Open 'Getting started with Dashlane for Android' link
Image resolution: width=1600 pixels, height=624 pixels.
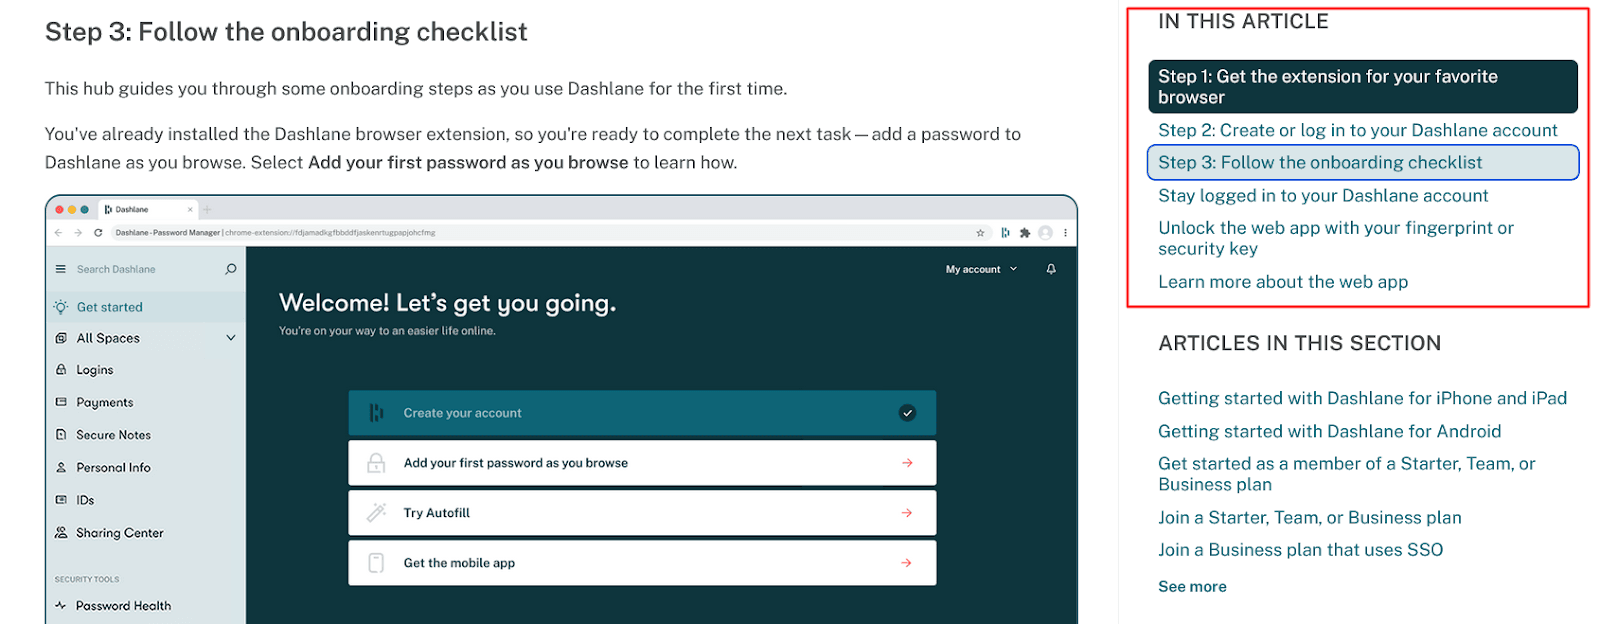1329,431
